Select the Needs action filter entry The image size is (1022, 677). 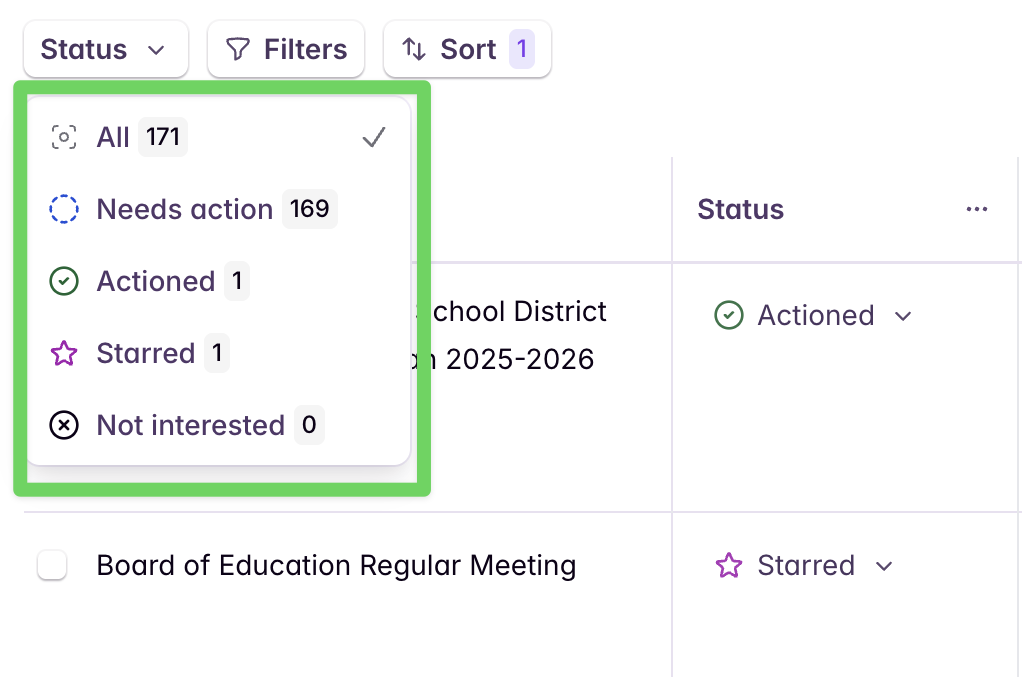pos(184,209)
